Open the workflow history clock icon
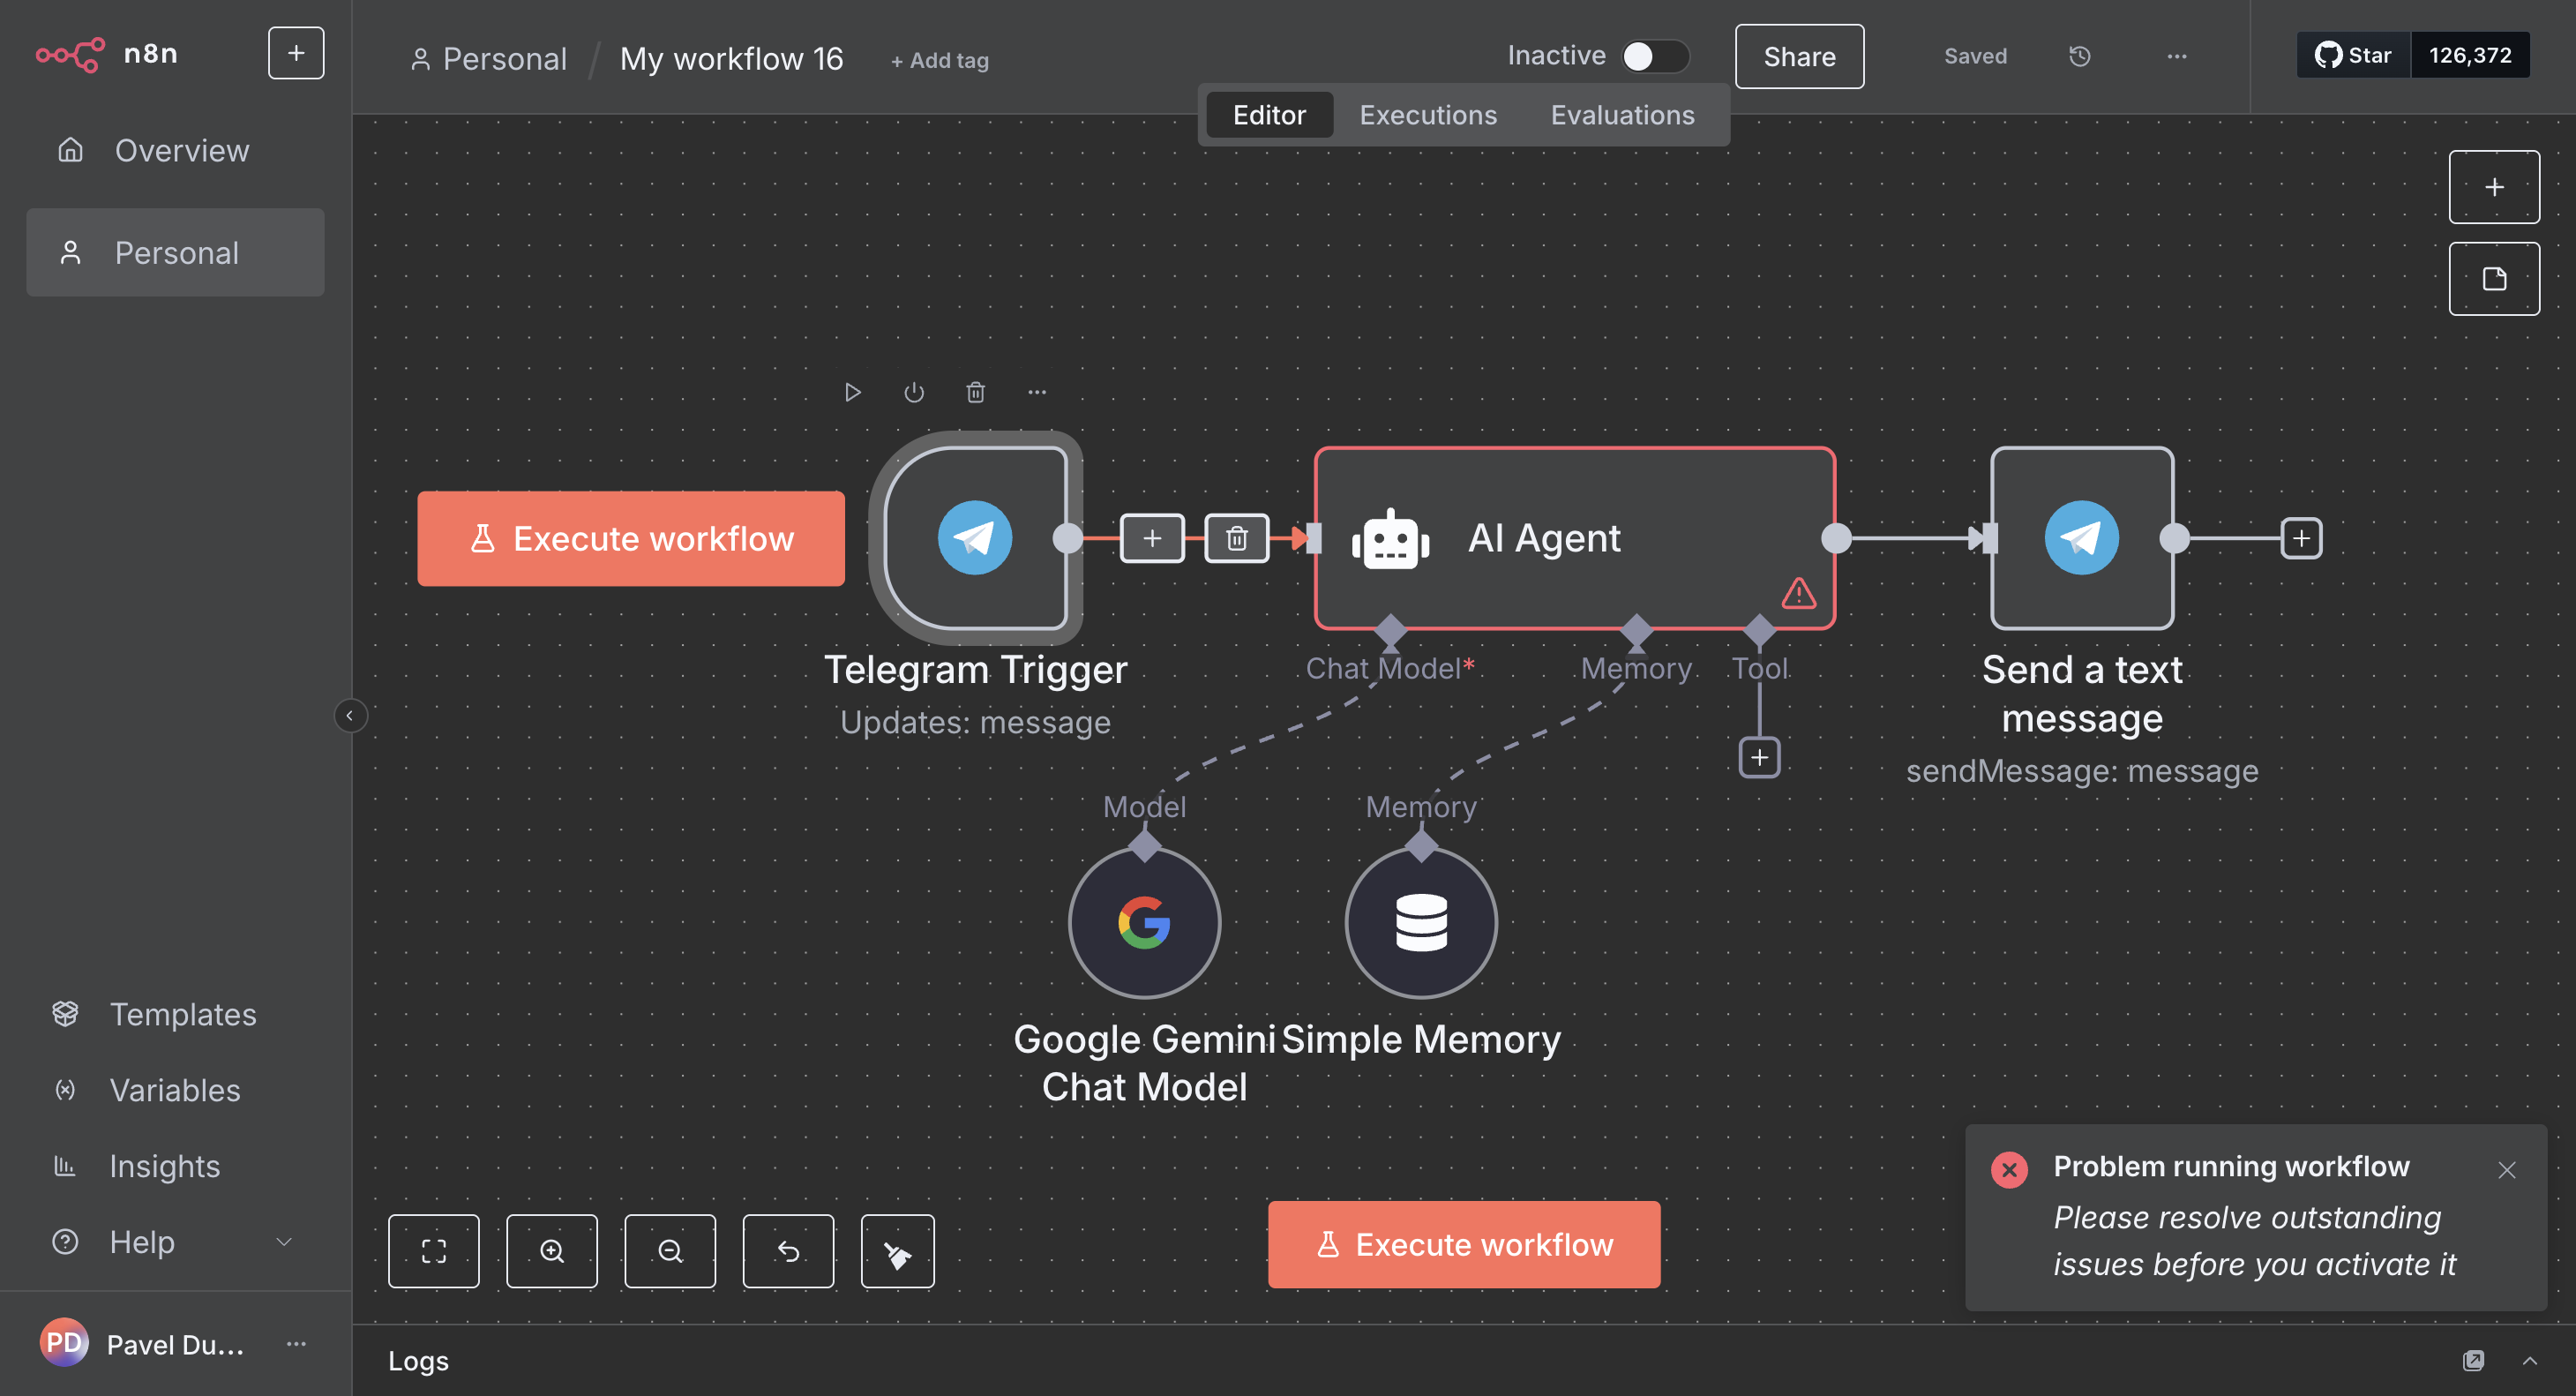 tap(2079, 57)
